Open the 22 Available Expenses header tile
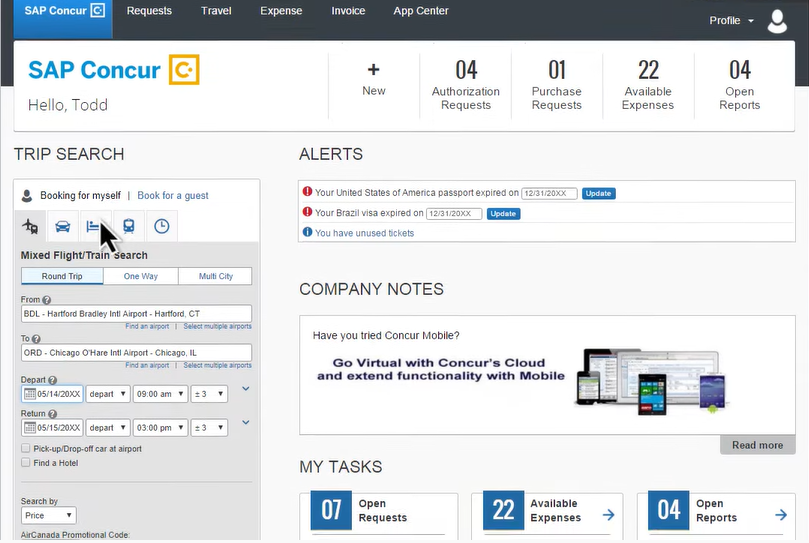 click(648, 85)
